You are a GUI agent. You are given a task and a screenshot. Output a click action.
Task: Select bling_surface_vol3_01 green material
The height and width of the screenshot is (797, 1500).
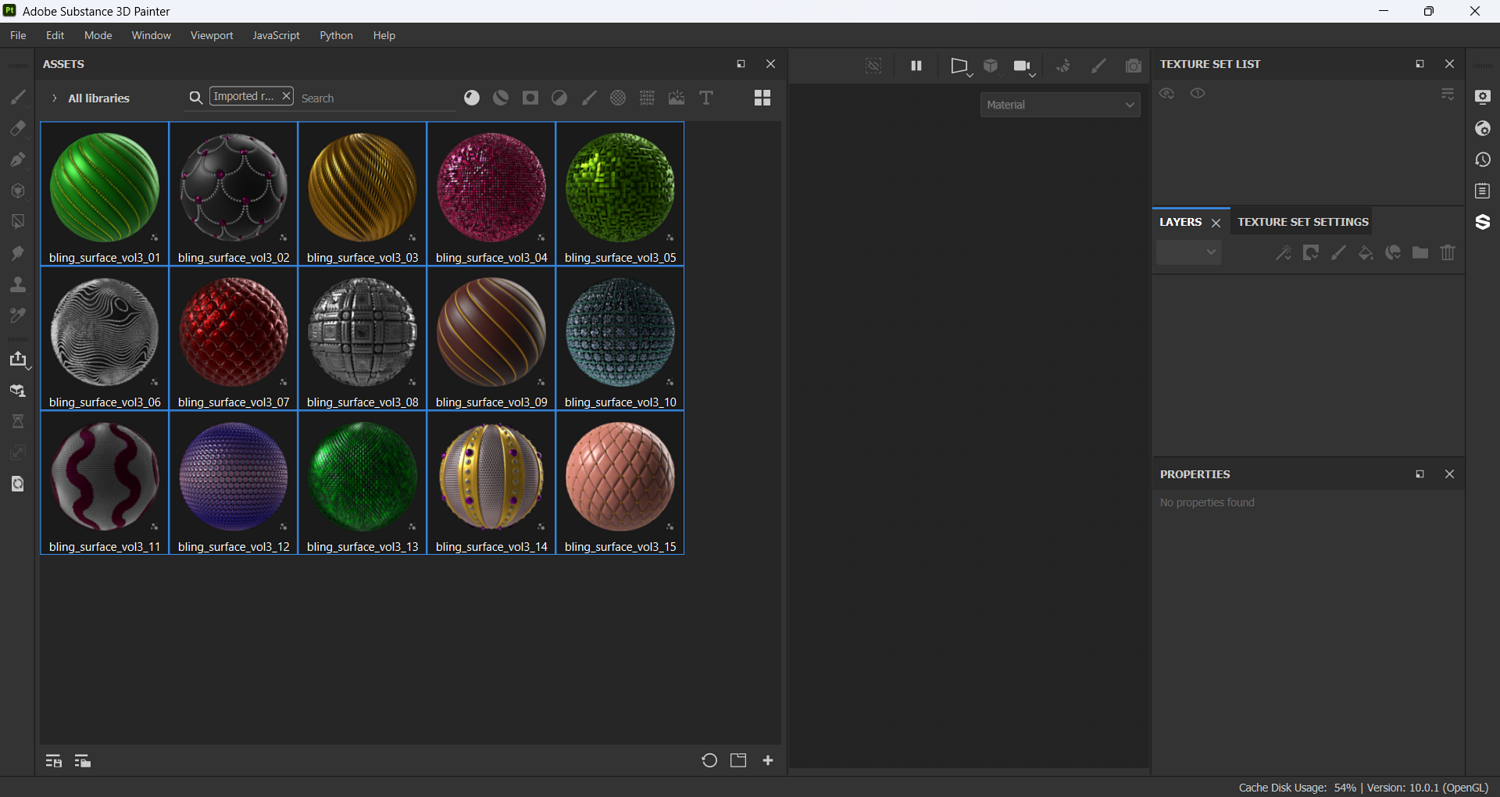pyautogui.click(x=105, y=194)
